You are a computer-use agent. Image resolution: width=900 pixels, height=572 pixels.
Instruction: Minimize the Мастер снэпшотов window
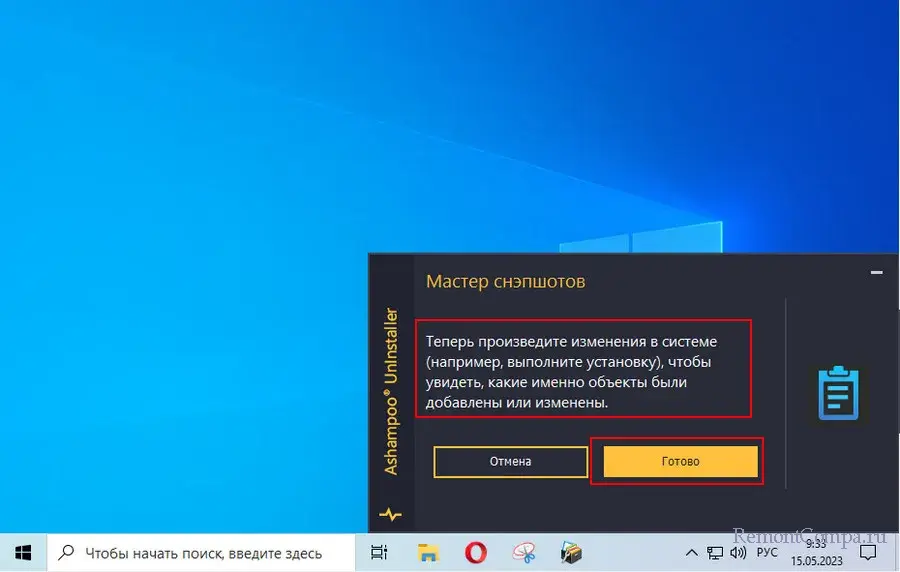pos(876,272)
